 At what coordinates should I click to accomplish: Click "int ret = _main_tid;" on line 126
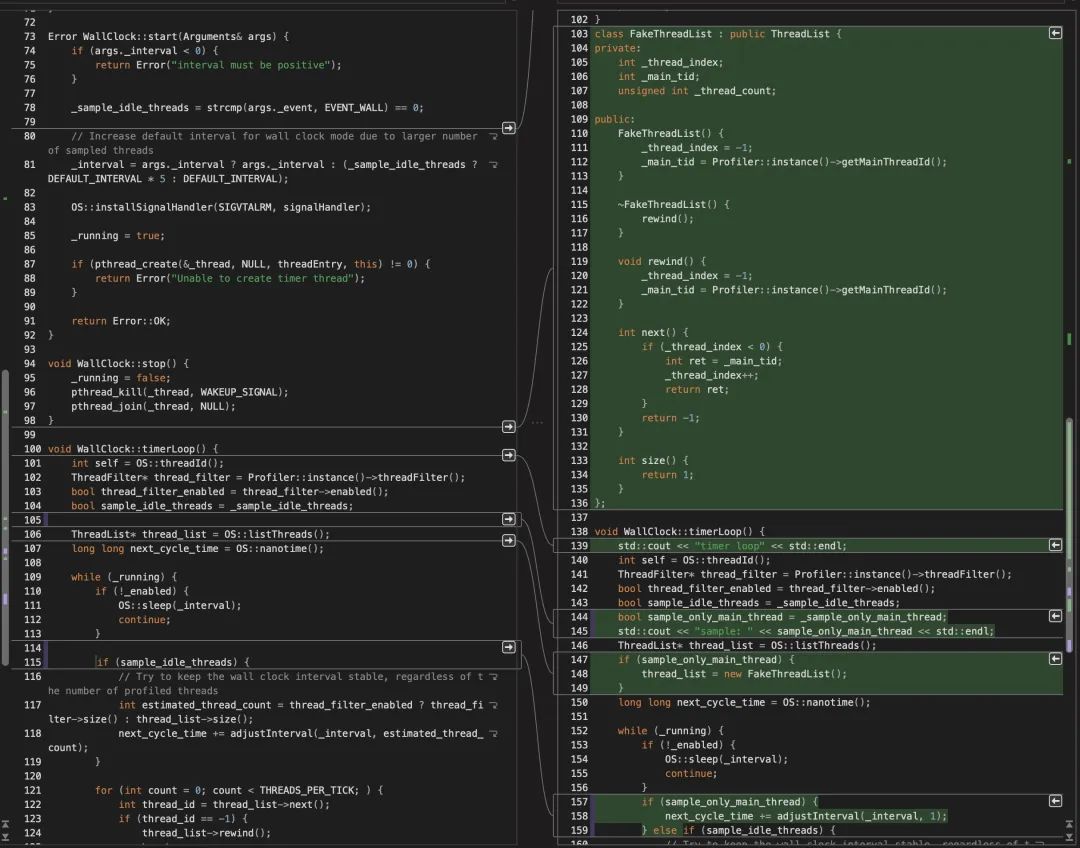coord(723,361)
